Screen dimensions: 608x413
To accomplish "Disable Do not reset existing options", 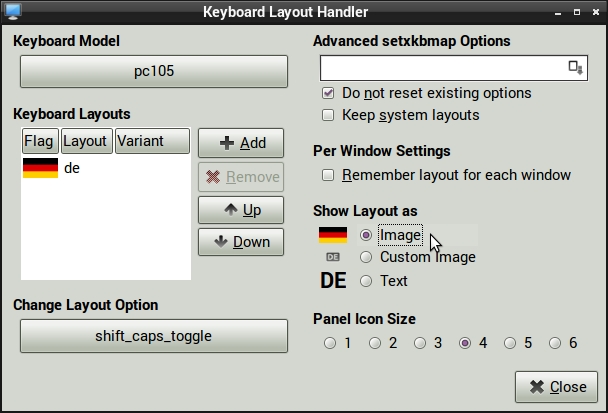I will pyautogui.click(x=328, y=93).
